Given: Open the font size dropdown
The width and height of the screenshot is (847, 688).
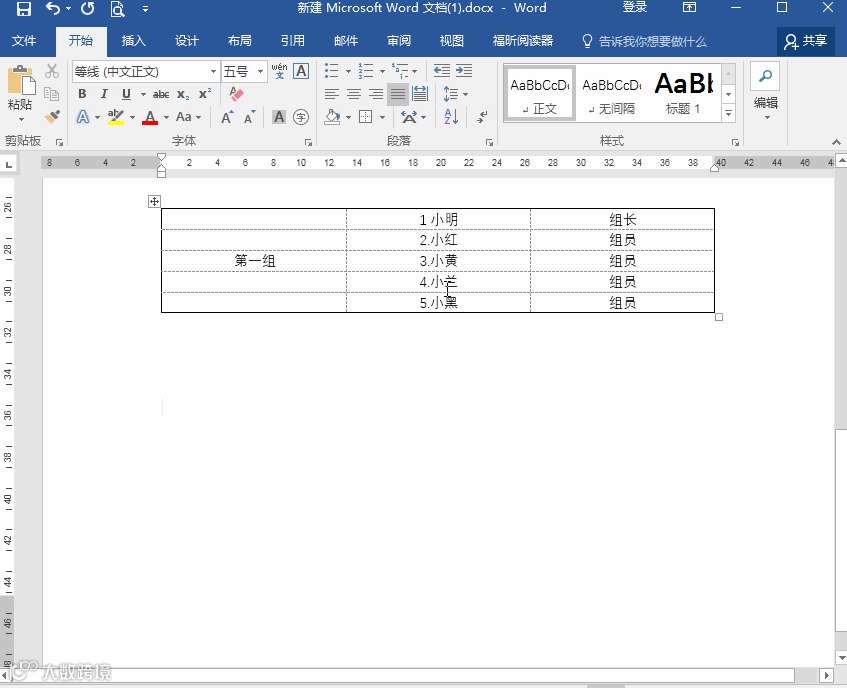Looking at the screenshot, I should pyautogui.click(x=260, y=71).
